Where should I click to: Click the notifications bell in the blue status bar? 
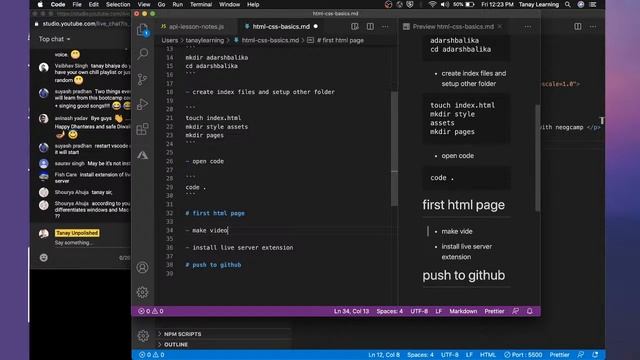coord(596,355)
